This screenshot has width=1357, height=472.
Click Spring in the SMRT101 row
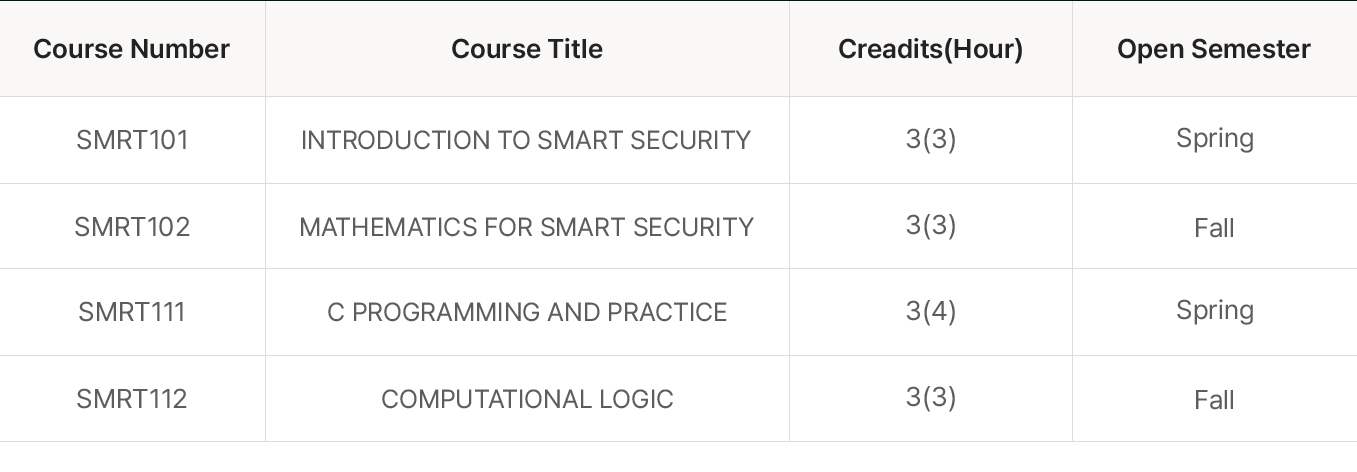[x=1214, y=139]
